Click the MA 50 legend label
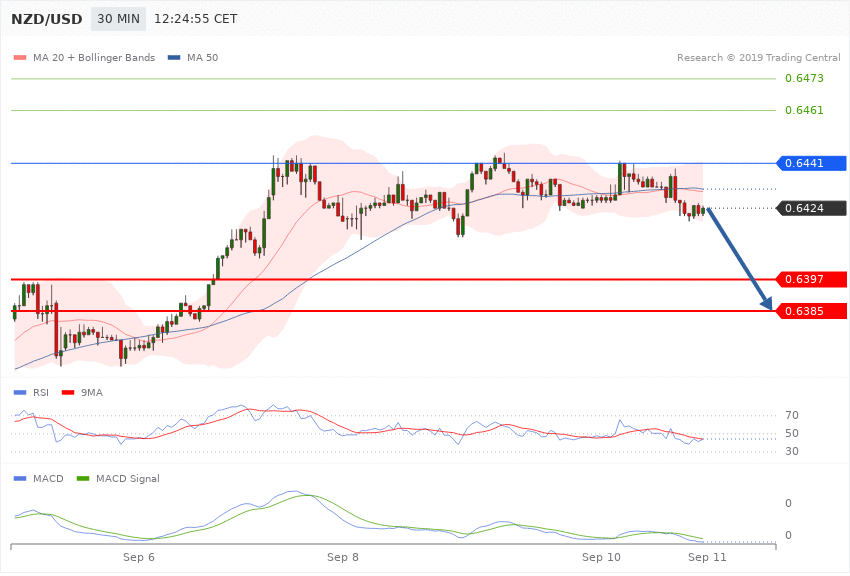The width and height of the screenshot is (850, 576). tap(202, 57)
